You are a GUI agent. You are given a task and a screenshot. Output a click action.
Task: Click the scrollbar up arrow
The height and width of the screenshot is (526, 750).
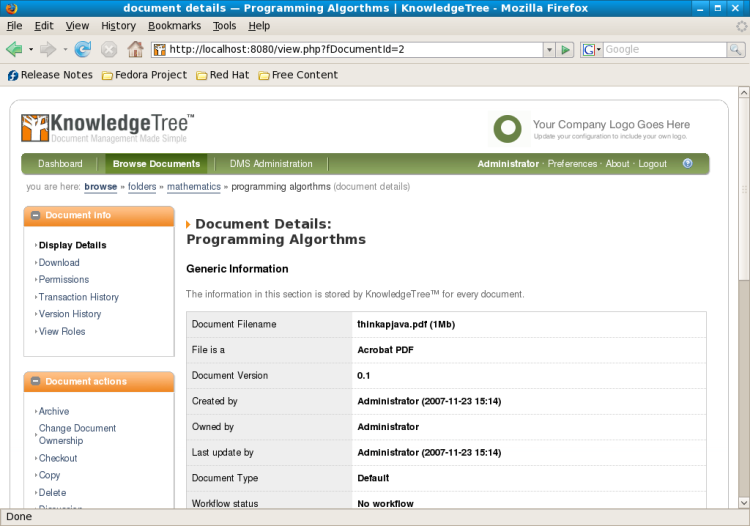click(744, 92)
